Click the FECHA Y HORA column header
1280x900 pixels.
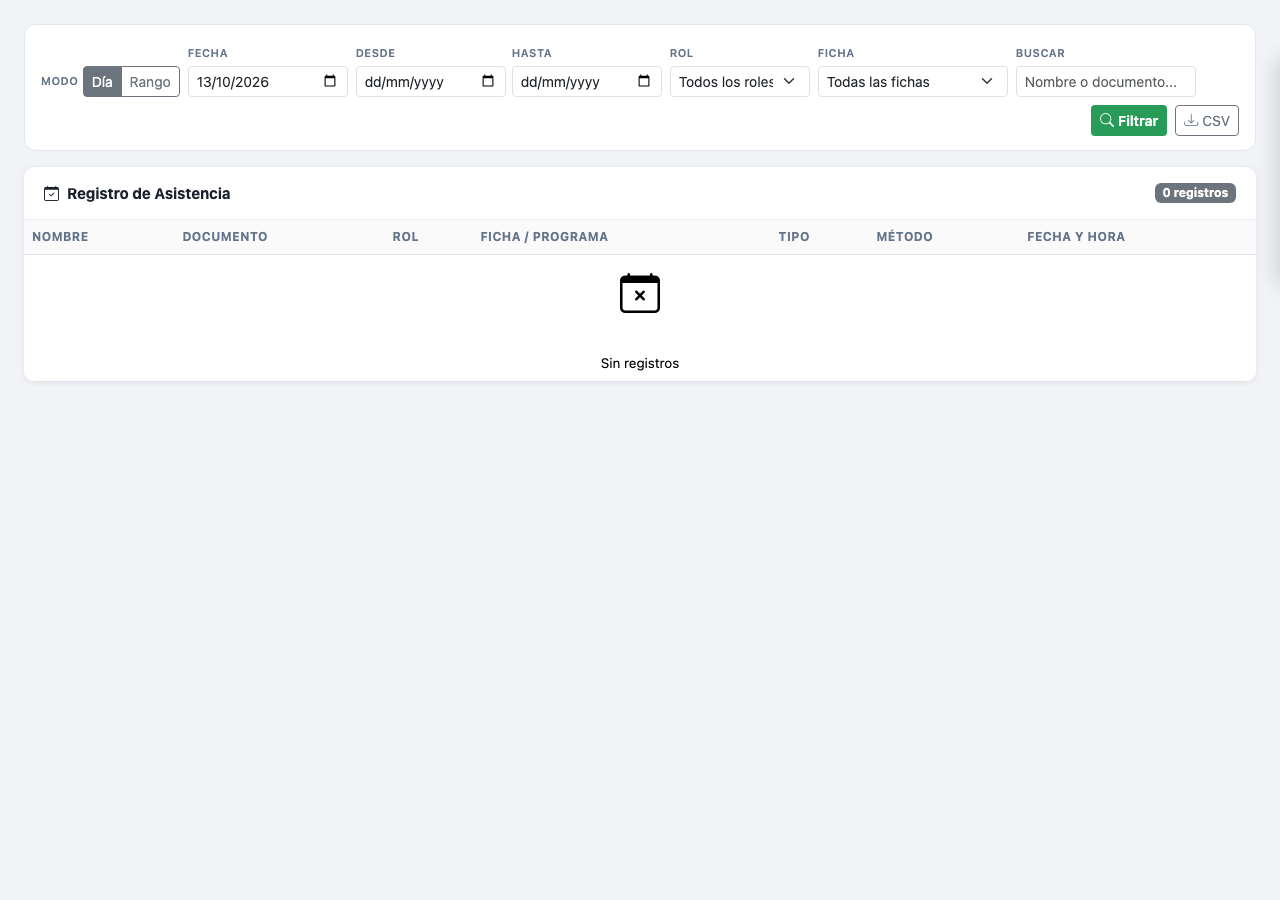pyautogui.click(x=1076, y=237)
